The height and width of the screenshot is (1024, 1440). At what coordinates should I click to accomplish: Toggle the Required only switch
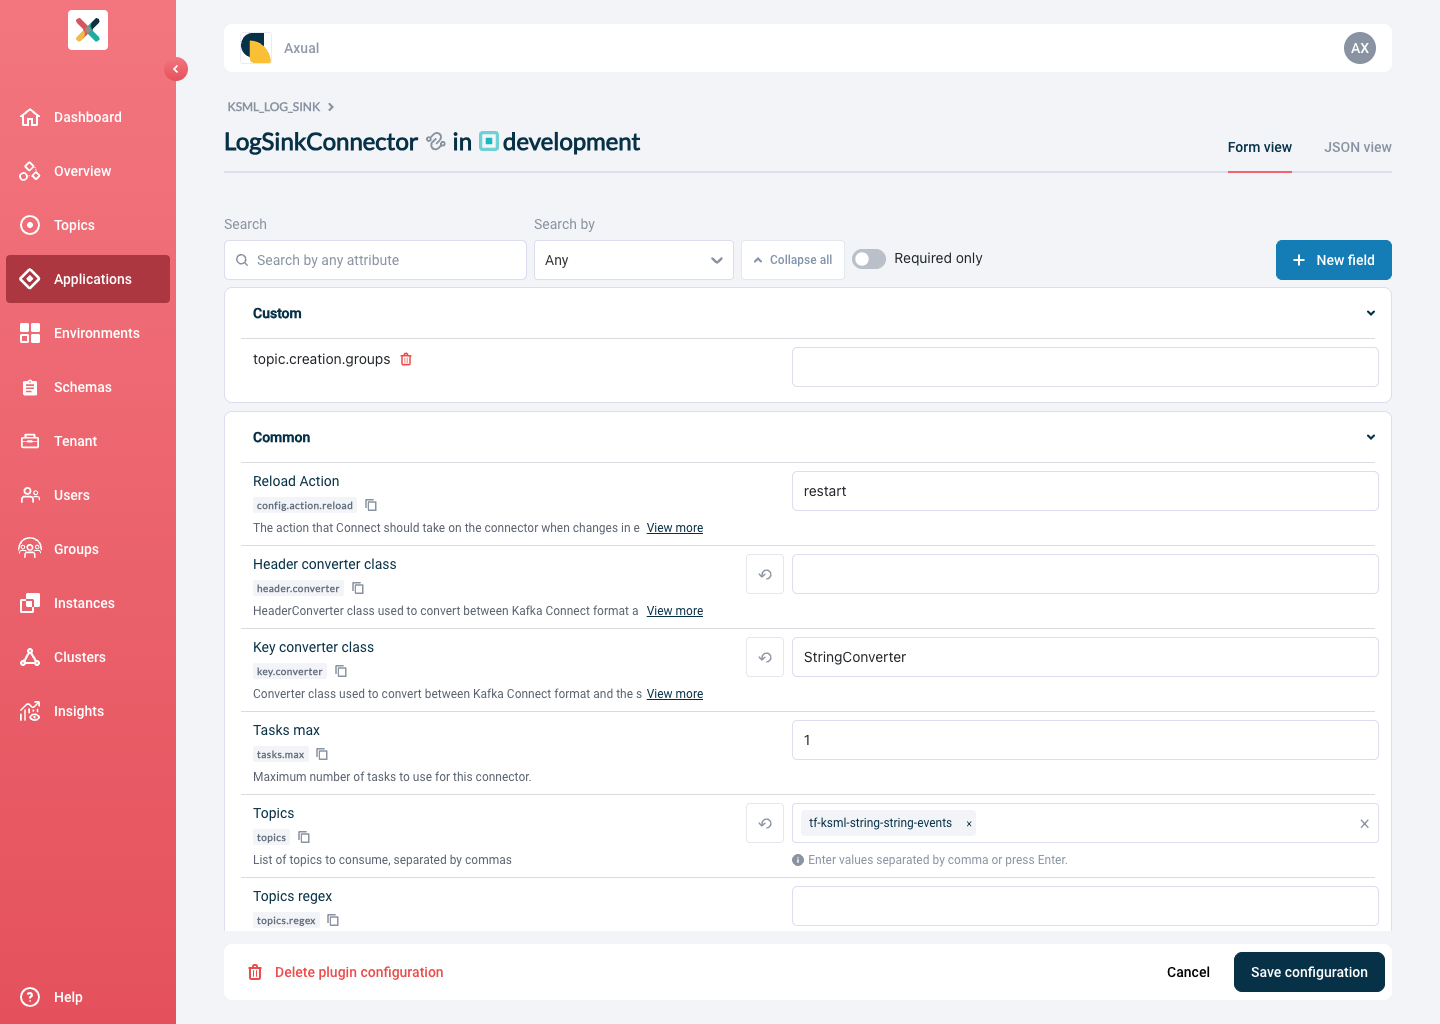(x=869, y=259)
